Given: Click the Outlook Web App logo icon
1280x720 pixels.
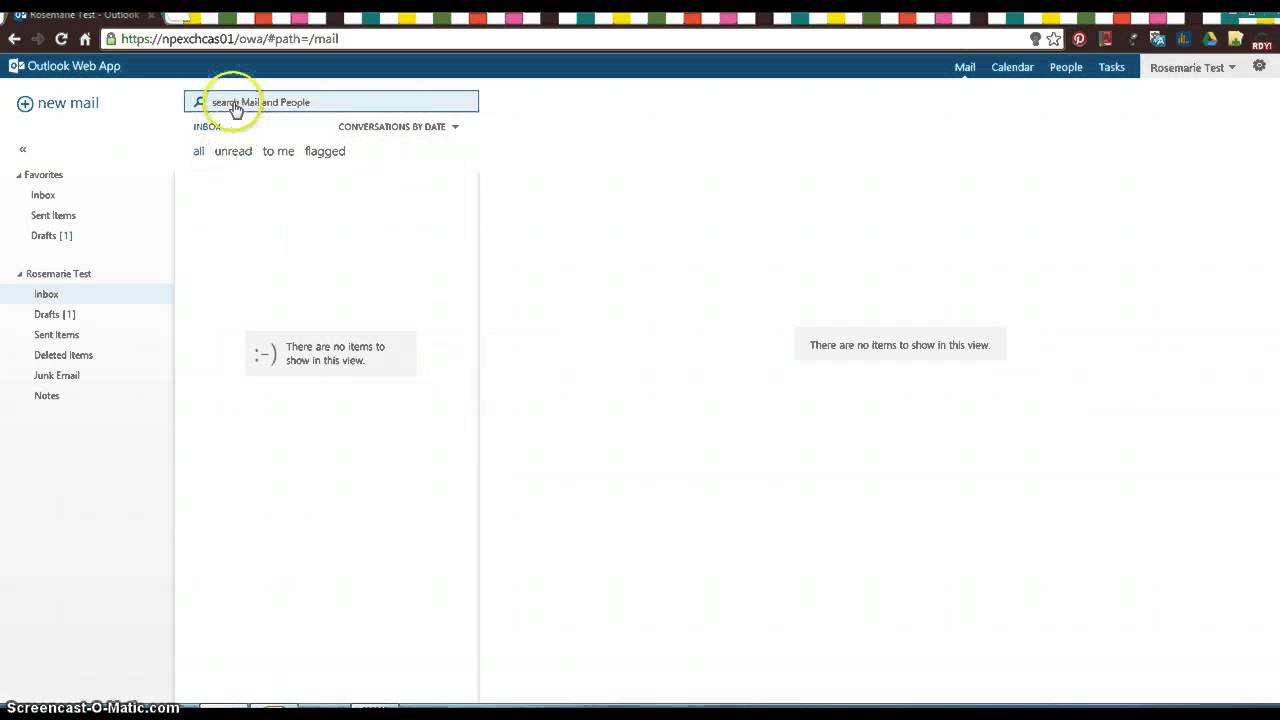Looking at the screenshot, I should click(16, 66).
